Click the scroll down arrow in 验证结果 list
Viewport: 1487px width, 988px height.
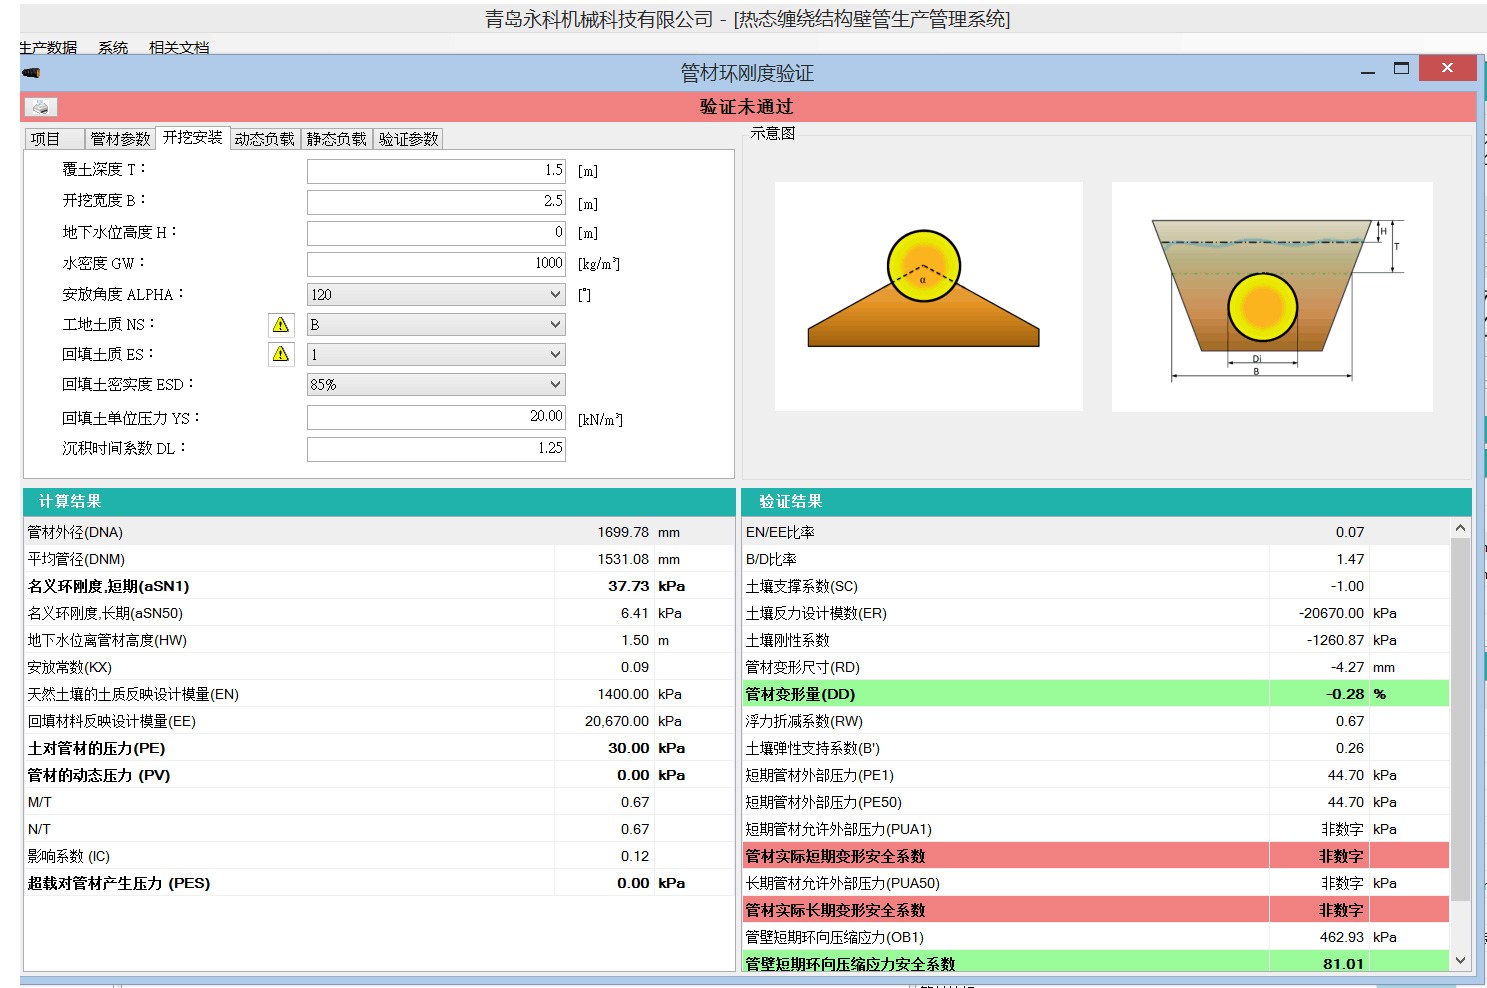pyautogui.click(x=1460, y=960)
